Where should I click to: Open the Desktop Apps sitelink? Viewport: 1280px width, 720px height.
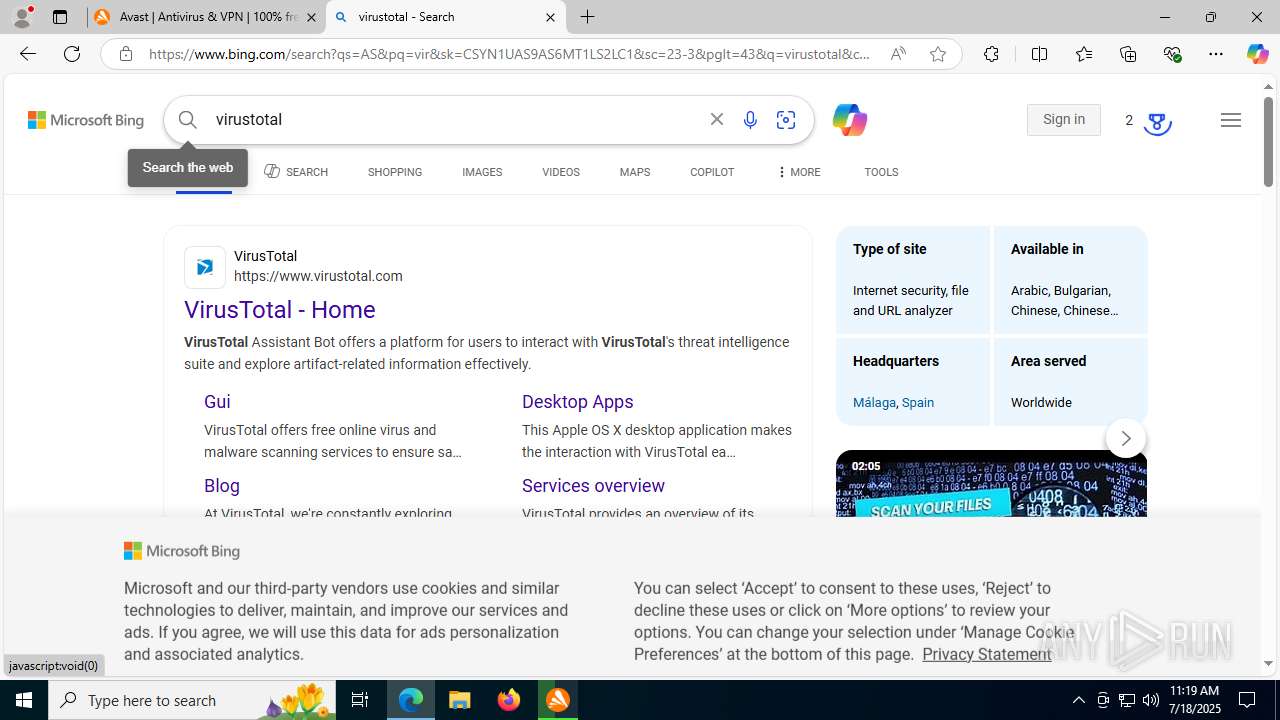click(578, 402)
